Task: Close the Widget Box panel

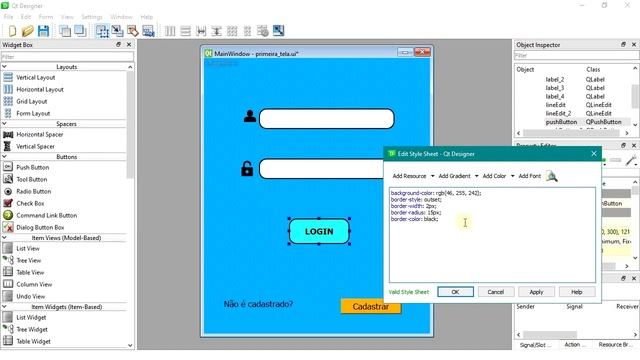Action: click(x=129, y=44)
